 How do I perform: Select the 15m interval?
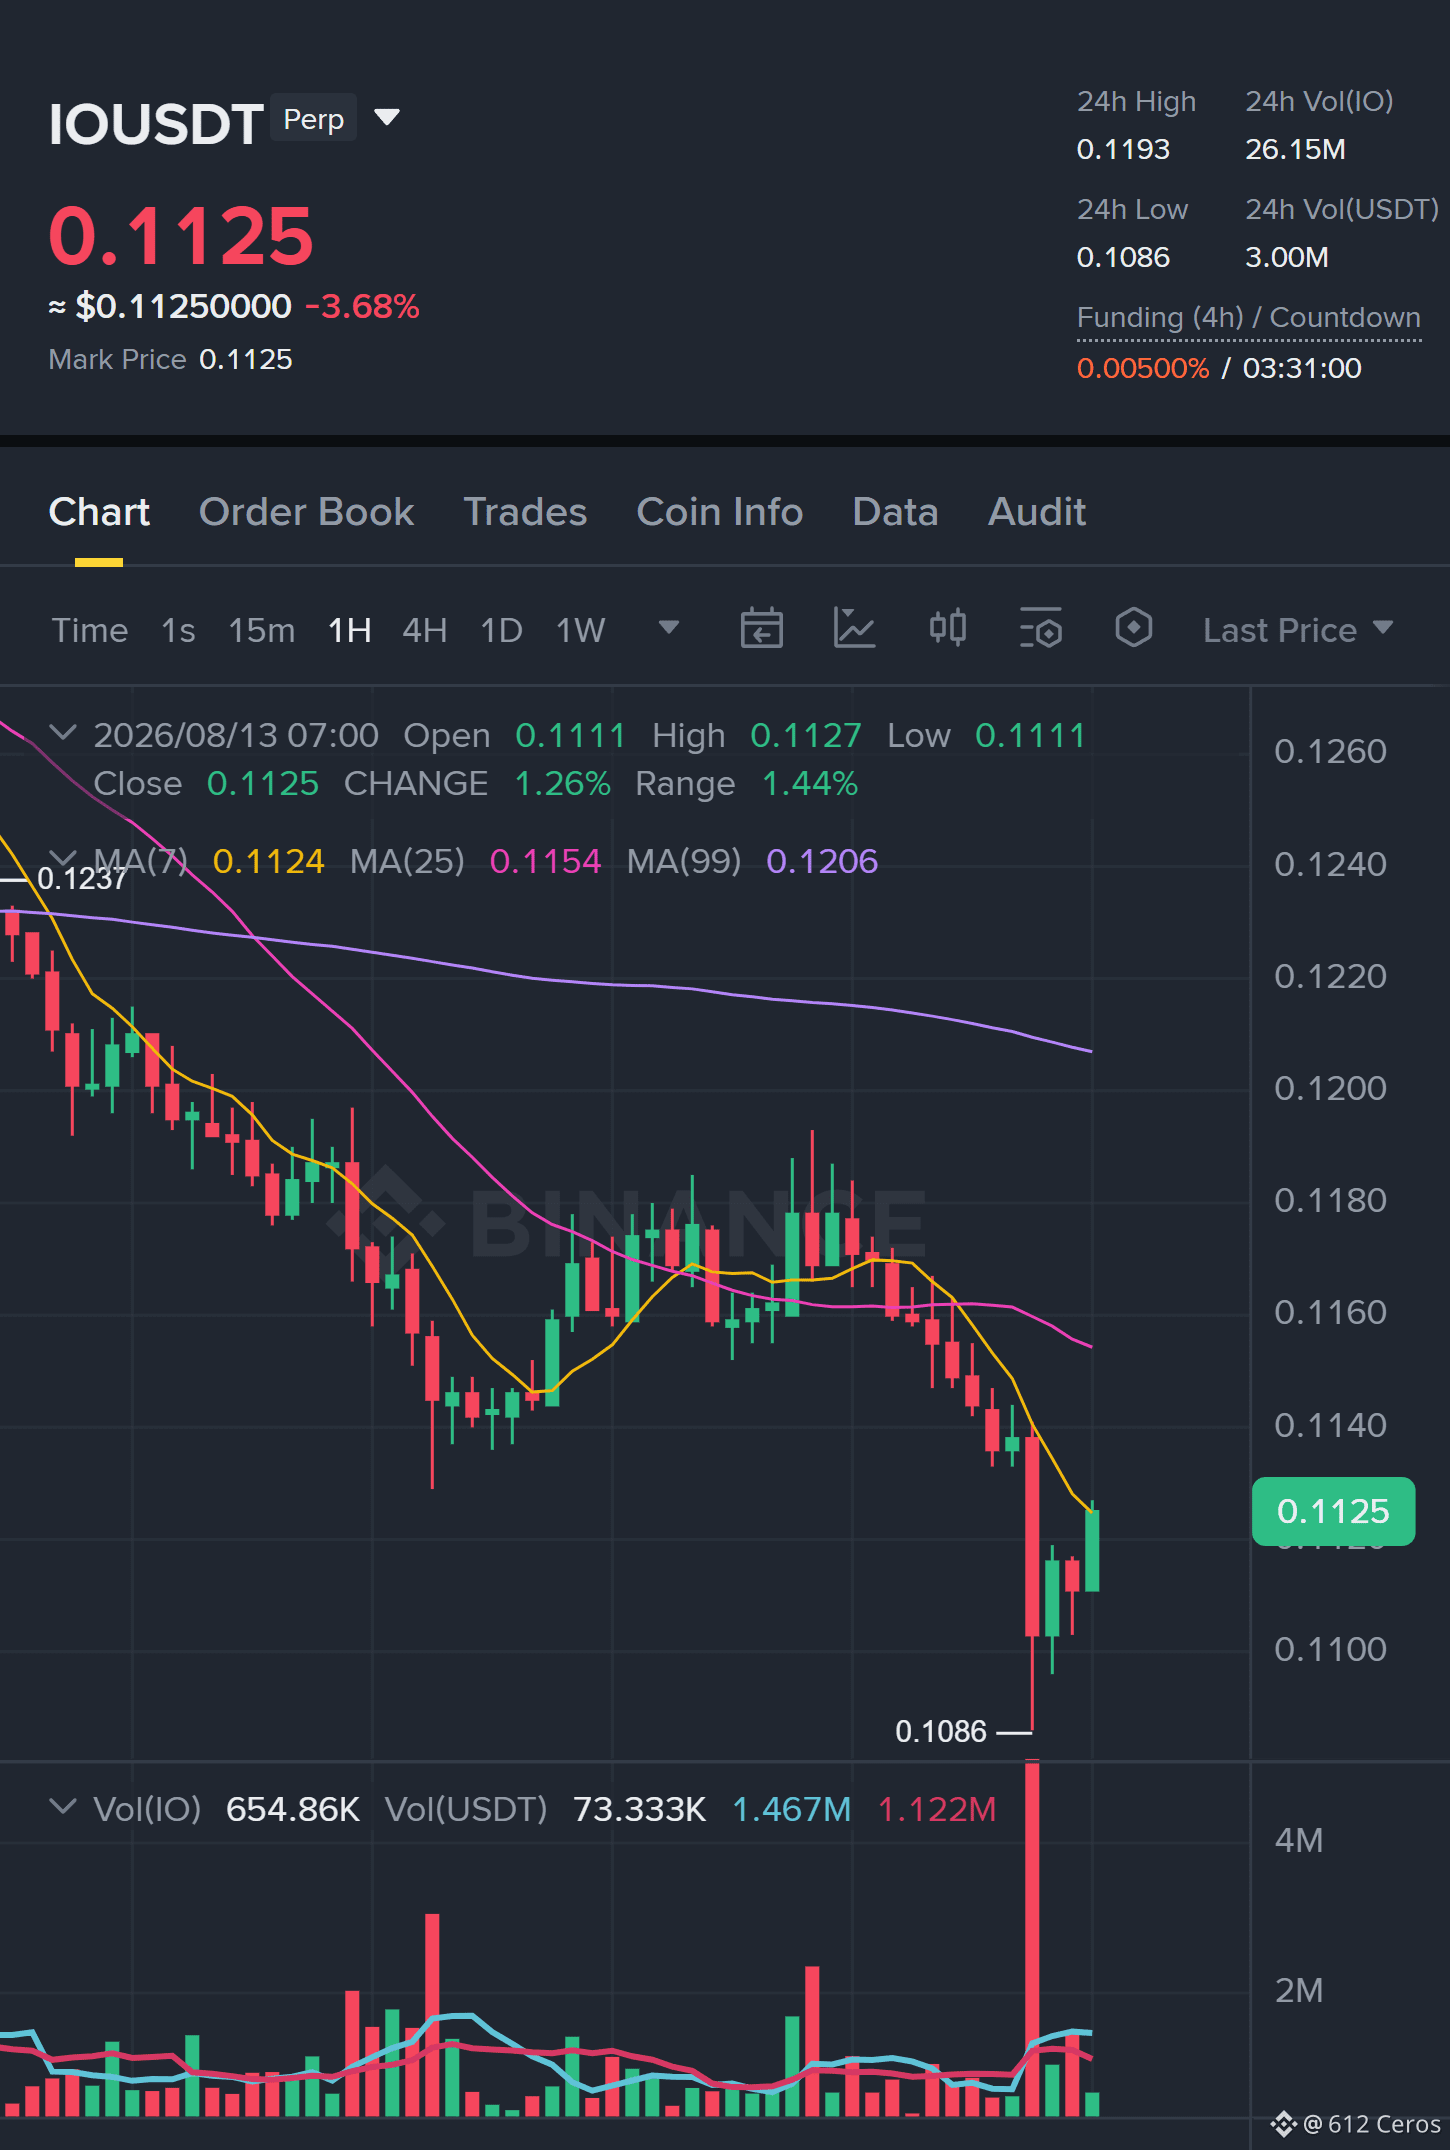(x=262, y=630)
